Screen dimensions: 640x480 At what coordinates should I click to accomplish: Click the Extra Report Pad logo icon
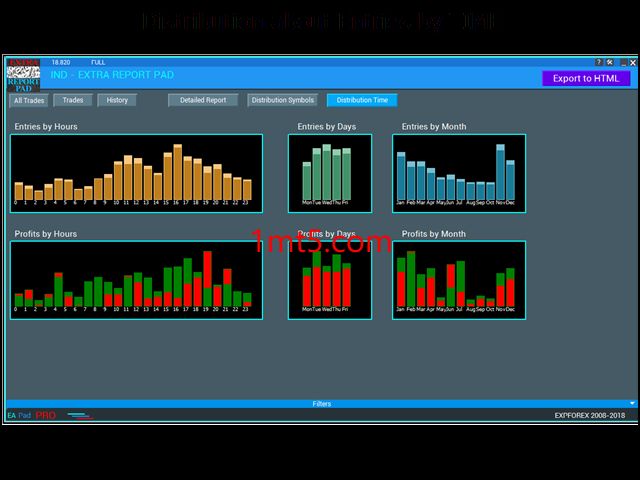22,75
